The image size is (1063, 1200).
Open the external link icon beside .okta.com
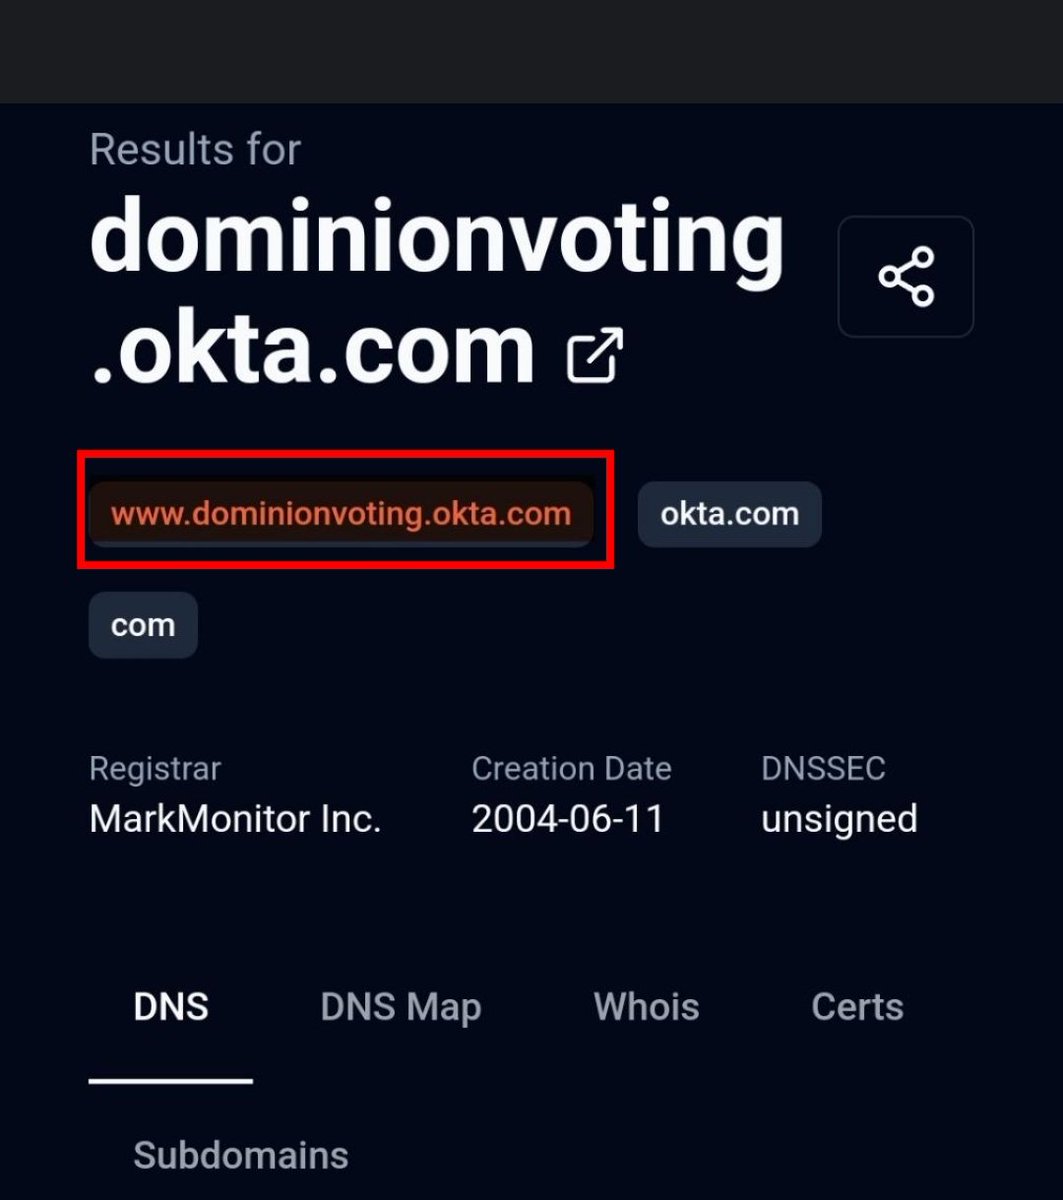coord(594,355)
